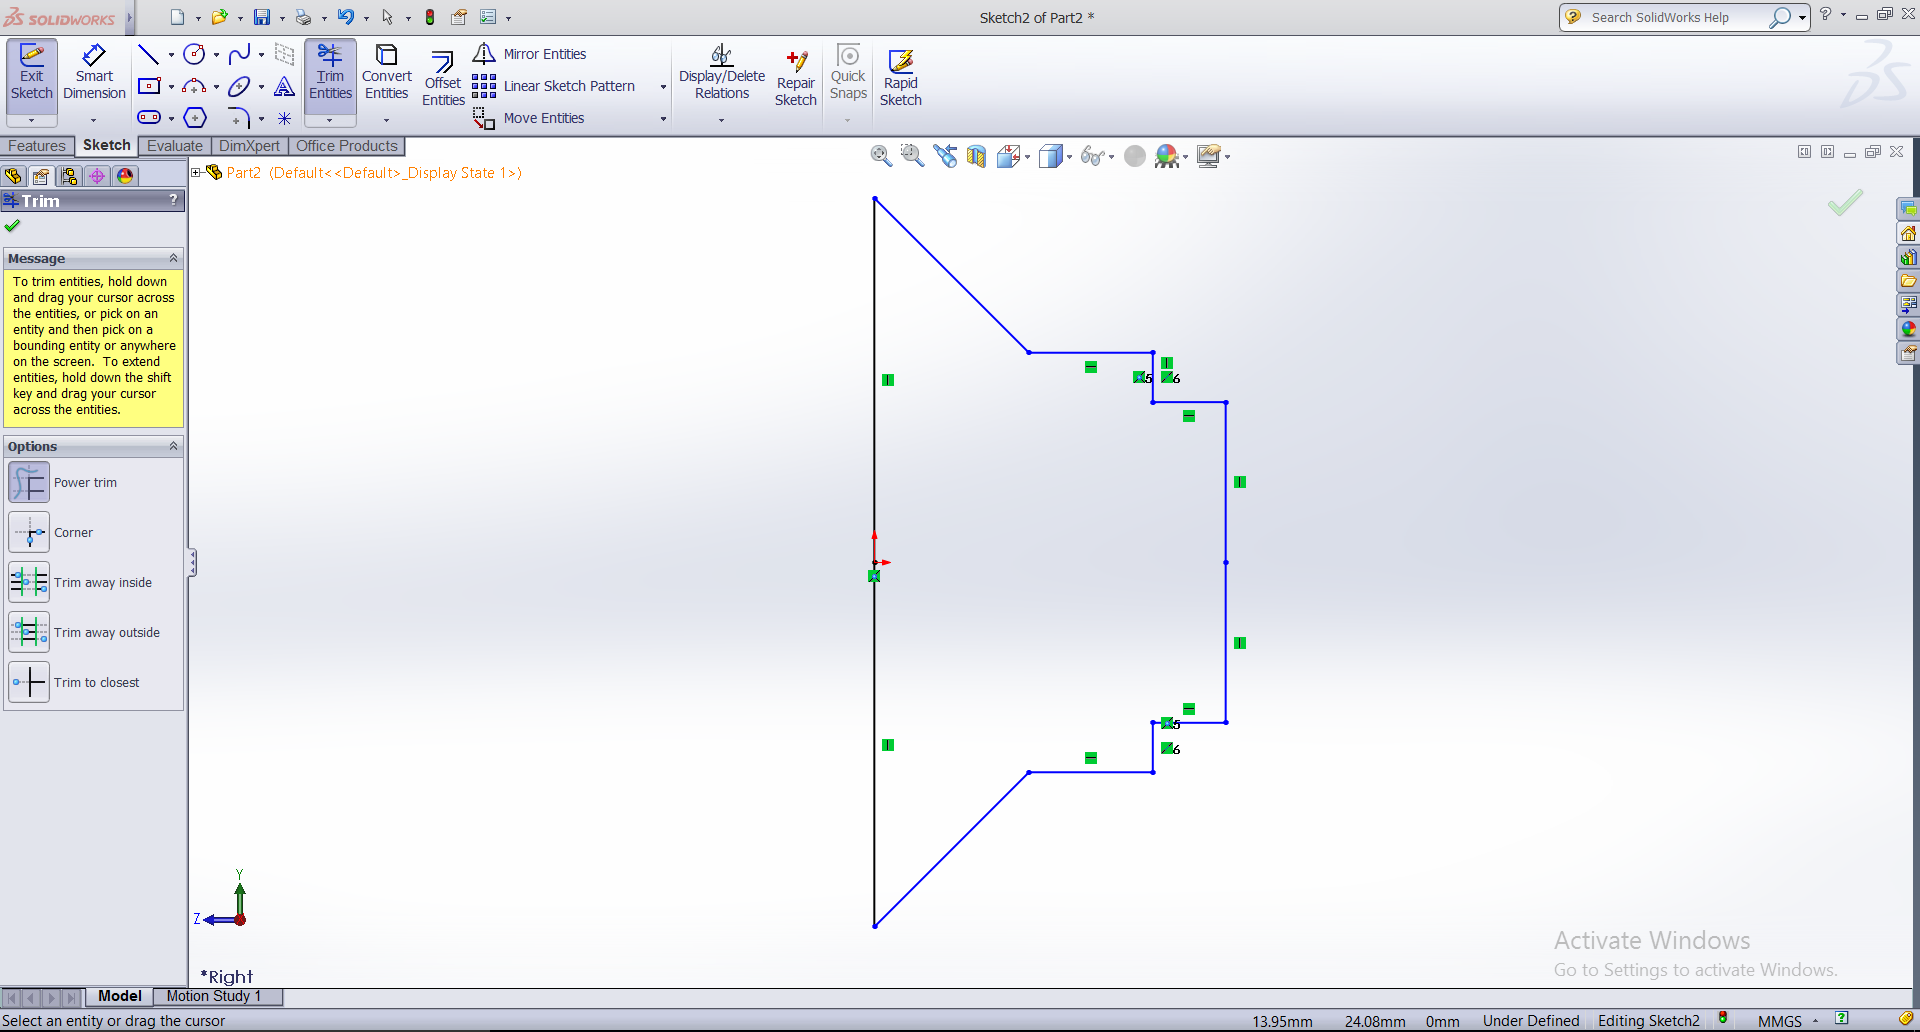Click the MMGS unit system status
Screen dimensions: 1920x1032
pyautogui.click(x=1780, y=1021)
